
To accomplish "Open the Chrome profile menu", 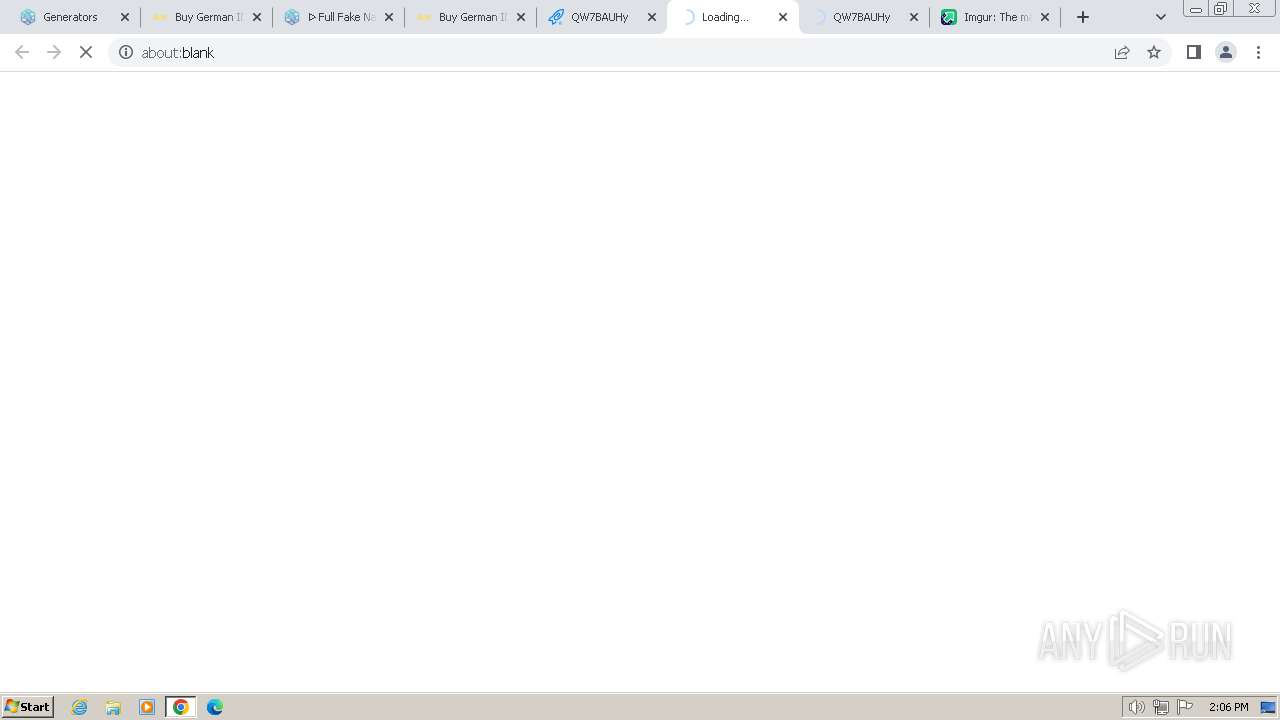I will coord(1226,52).
